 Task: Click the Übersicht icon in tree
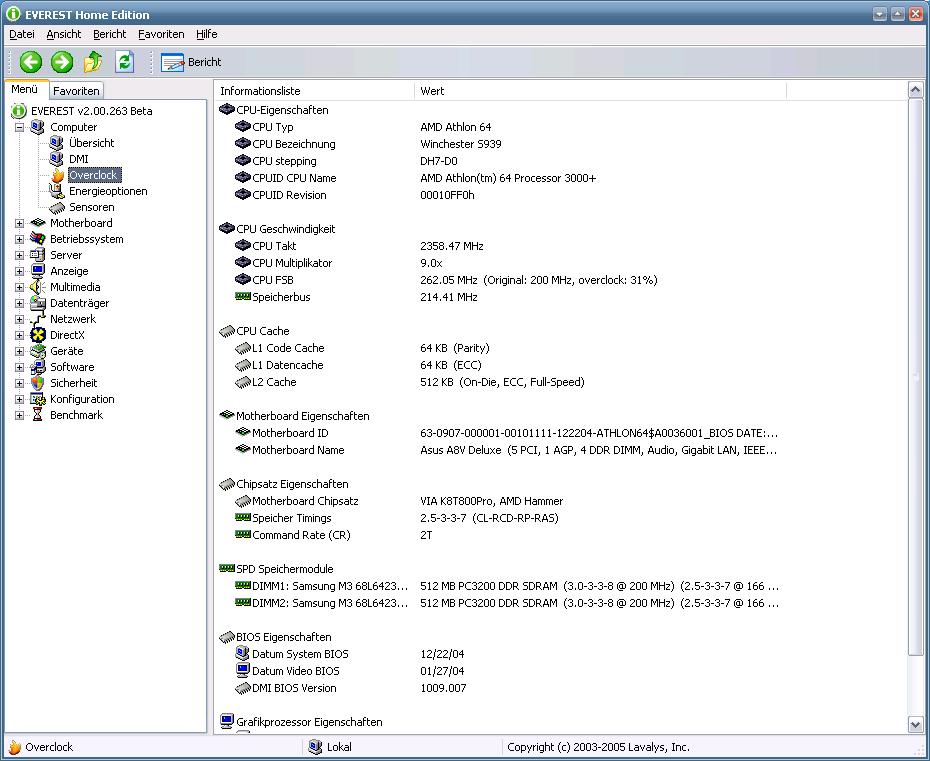(x=56, y=143)
